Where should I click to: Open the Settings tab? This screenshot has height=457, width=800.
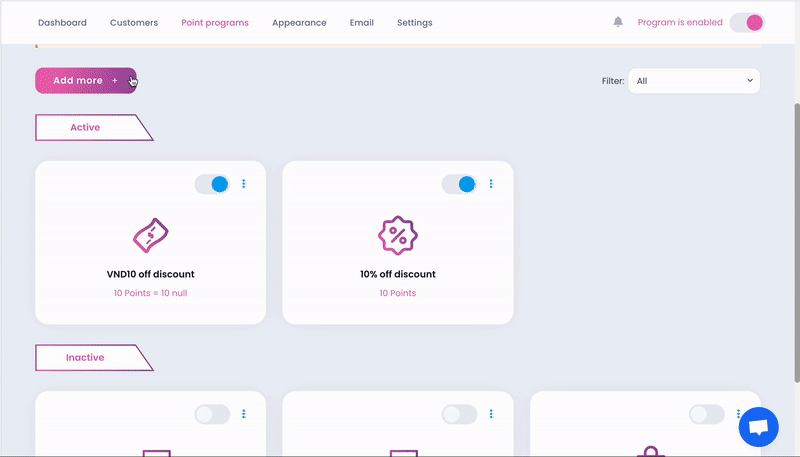coord(415,22)
